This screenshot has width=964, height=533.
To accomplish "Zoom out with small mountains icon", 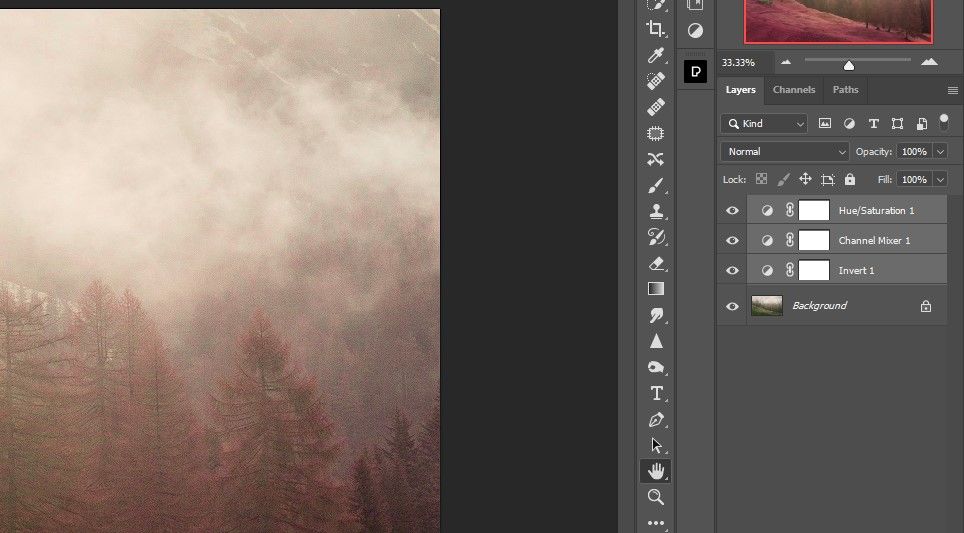I will [785, 62].
